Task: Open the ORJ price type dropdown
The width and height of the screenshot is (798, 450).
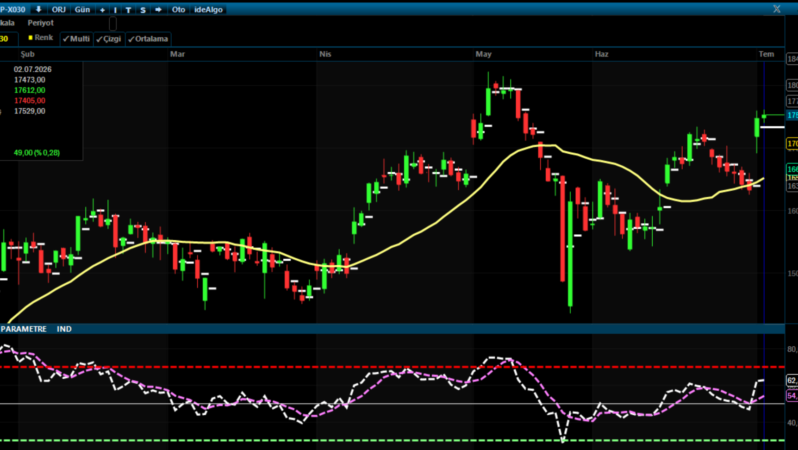Action: click(x=59, y=10)
